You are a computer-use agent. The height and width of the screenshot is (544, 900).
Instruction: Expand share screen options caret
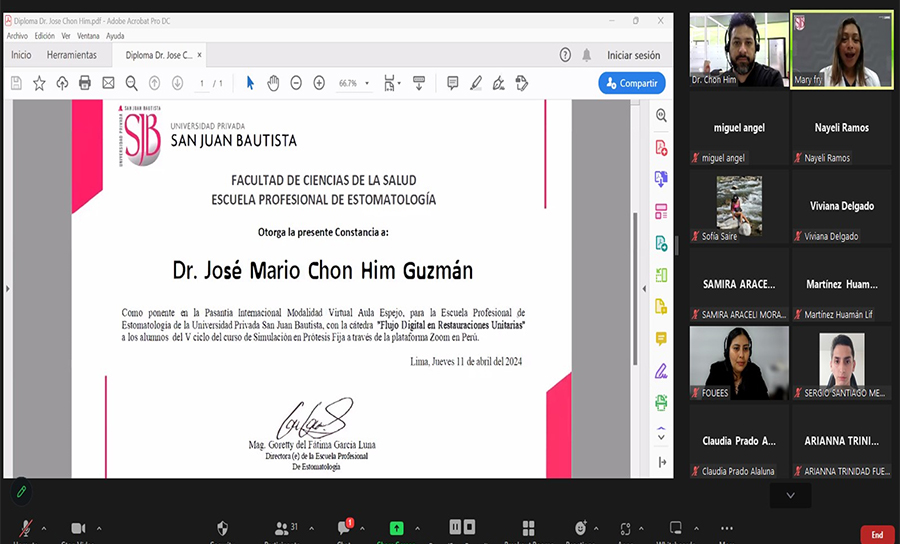coord(417,529)
